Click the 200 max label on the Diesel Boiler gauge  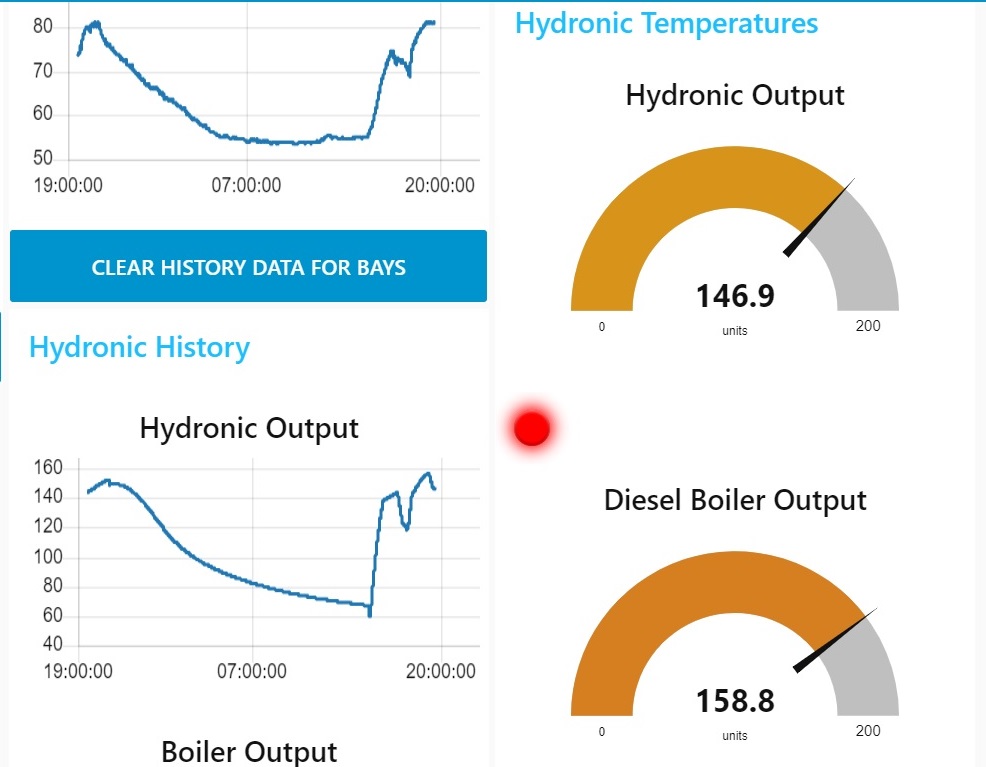pyautogui.click(x=868, y=731)
